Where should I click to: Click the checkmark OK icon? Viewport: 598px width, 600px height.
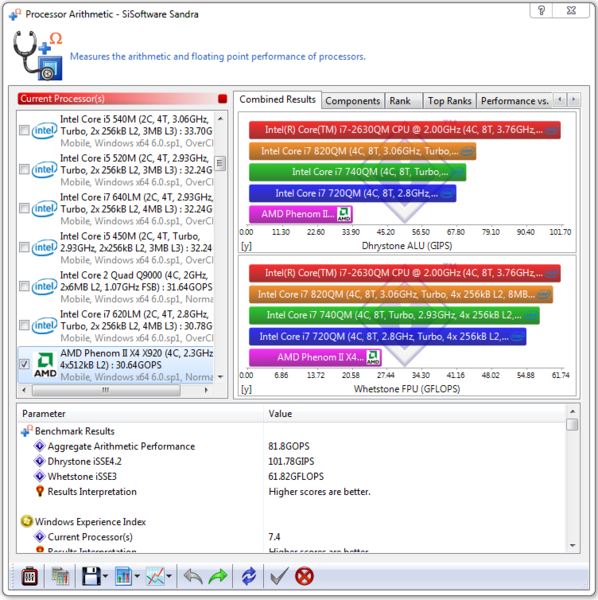(x=279, y=576)
